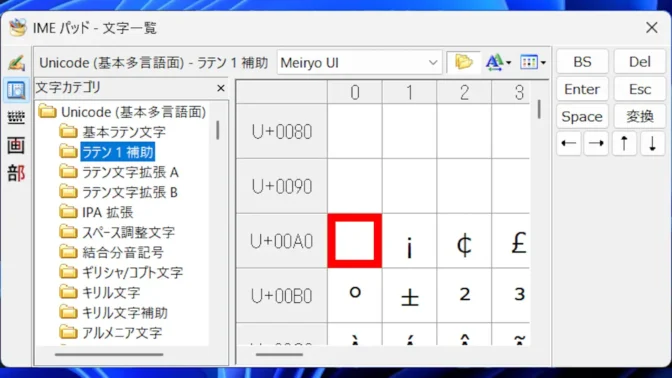Open the soft keyboard mode icon
This screenshot has width=672, height=378.
point(16,117)
